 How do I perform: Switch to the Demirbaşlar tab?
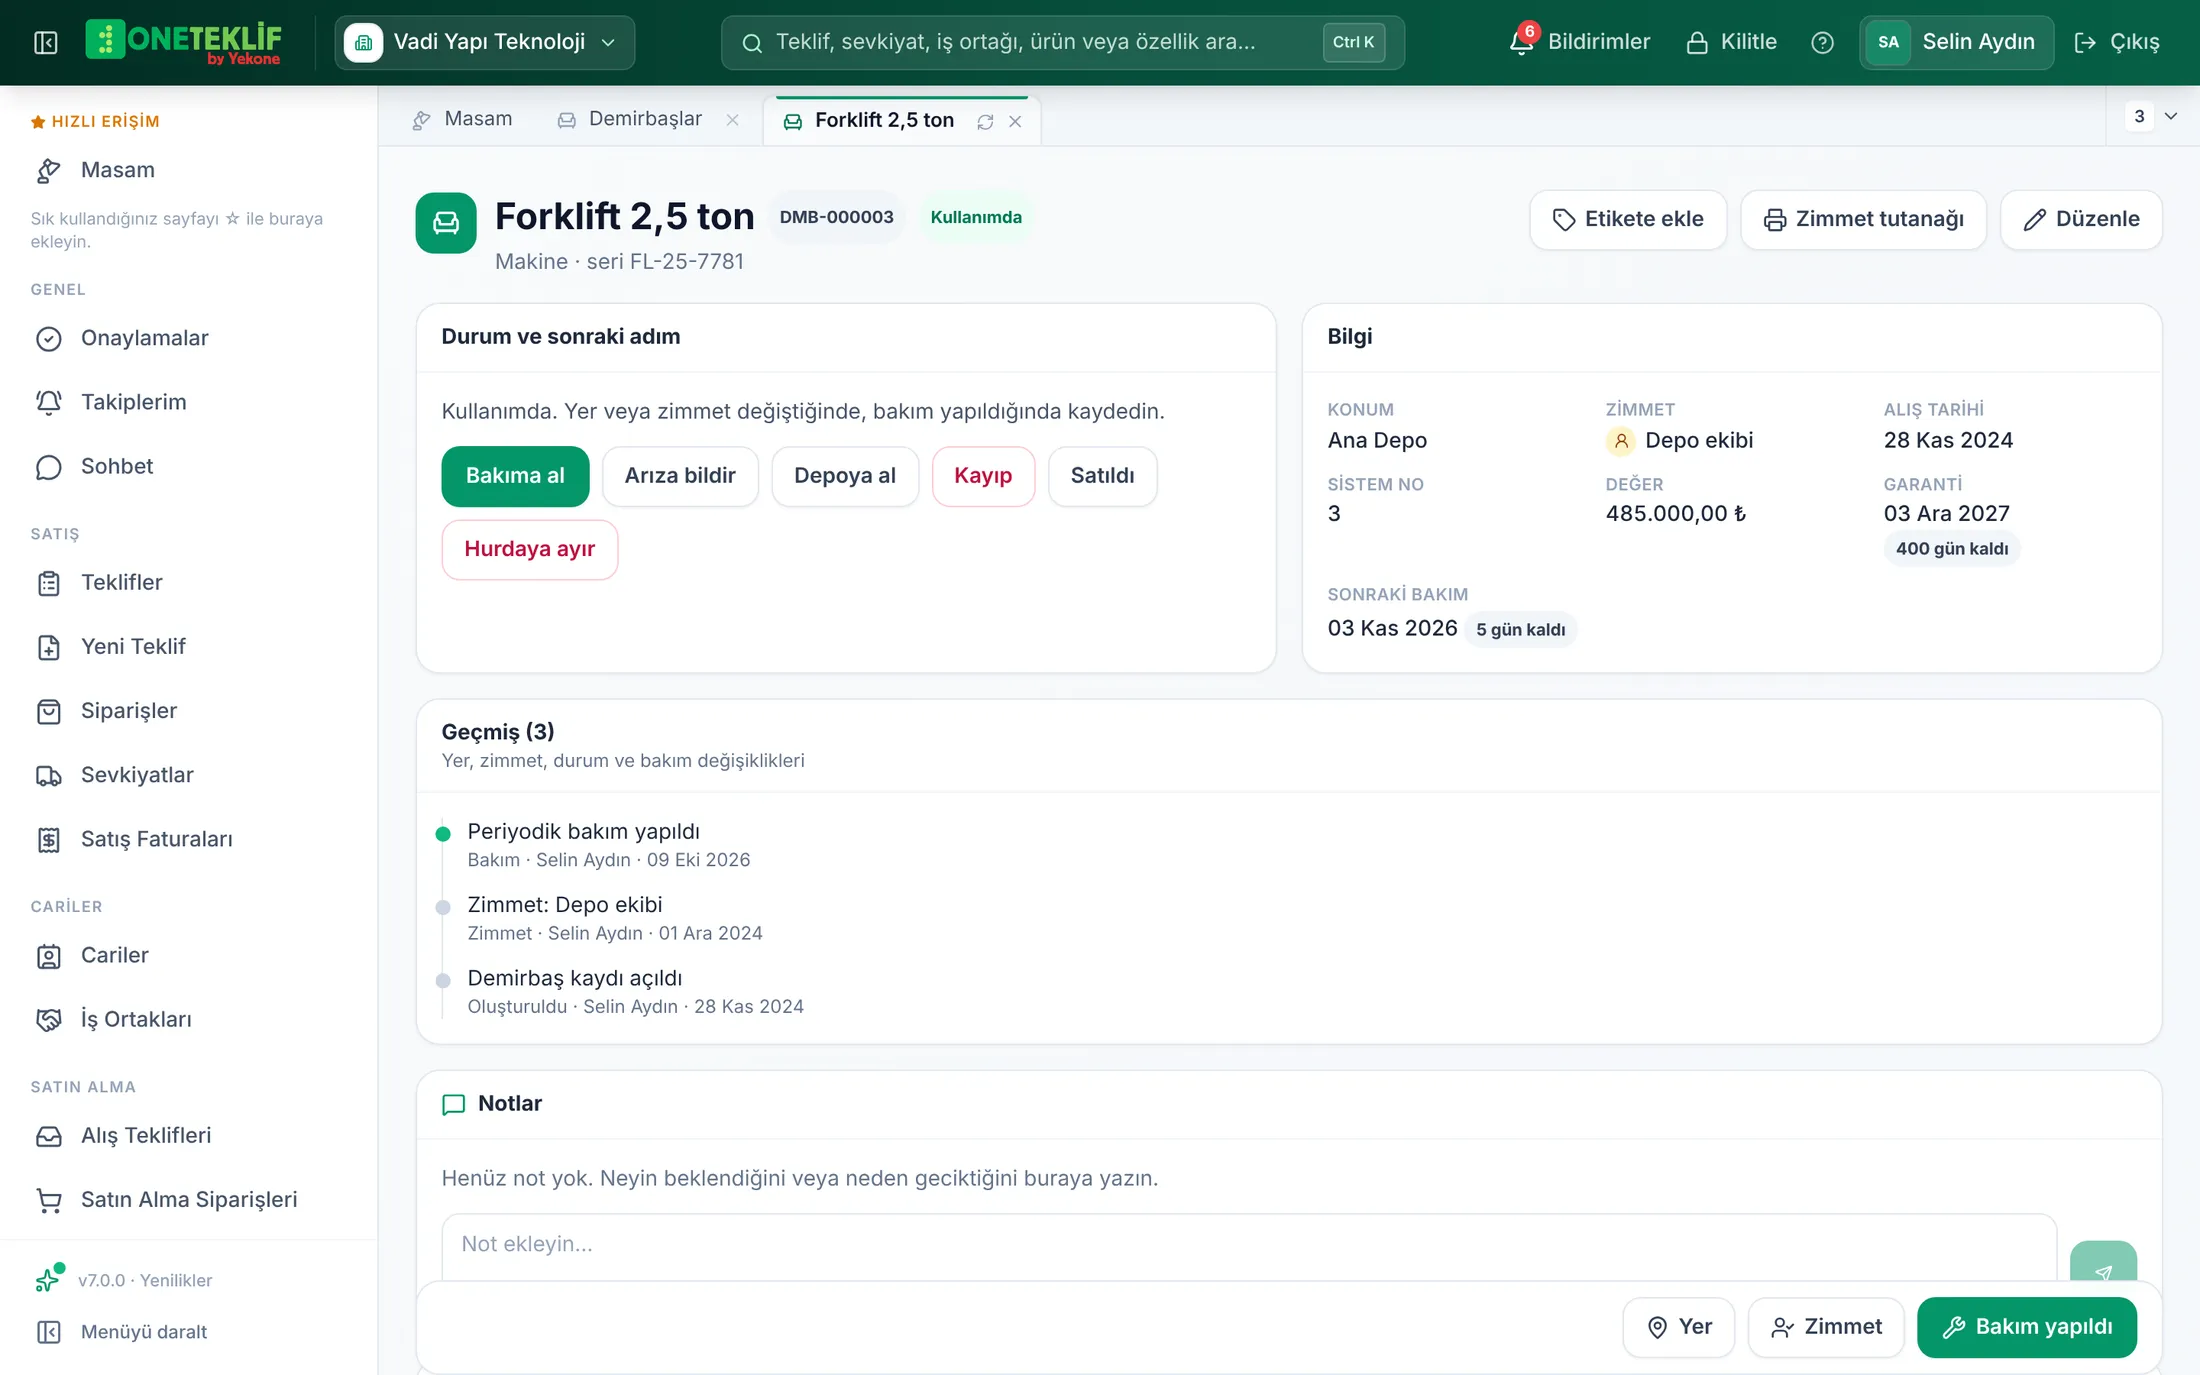(645, 119)
